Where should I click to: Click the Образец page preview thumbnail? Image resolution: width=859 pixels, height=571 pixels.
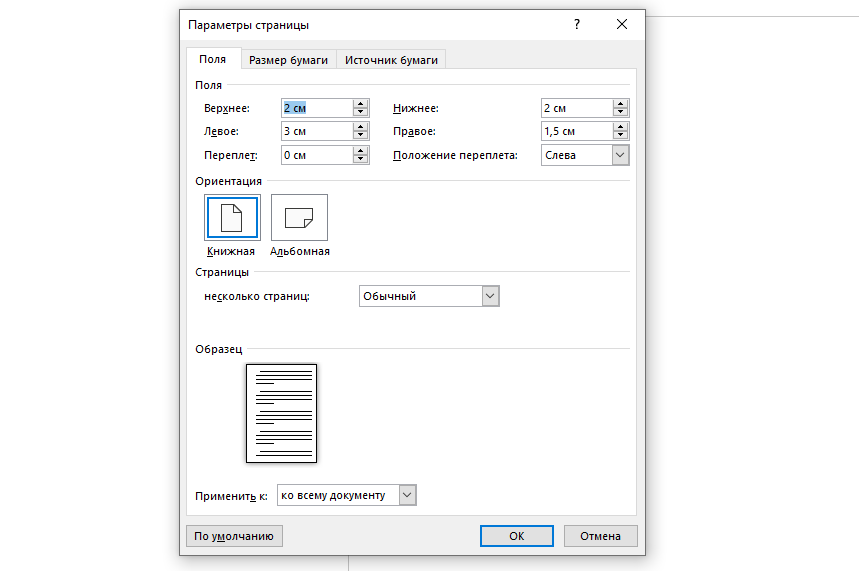[281, 413]
